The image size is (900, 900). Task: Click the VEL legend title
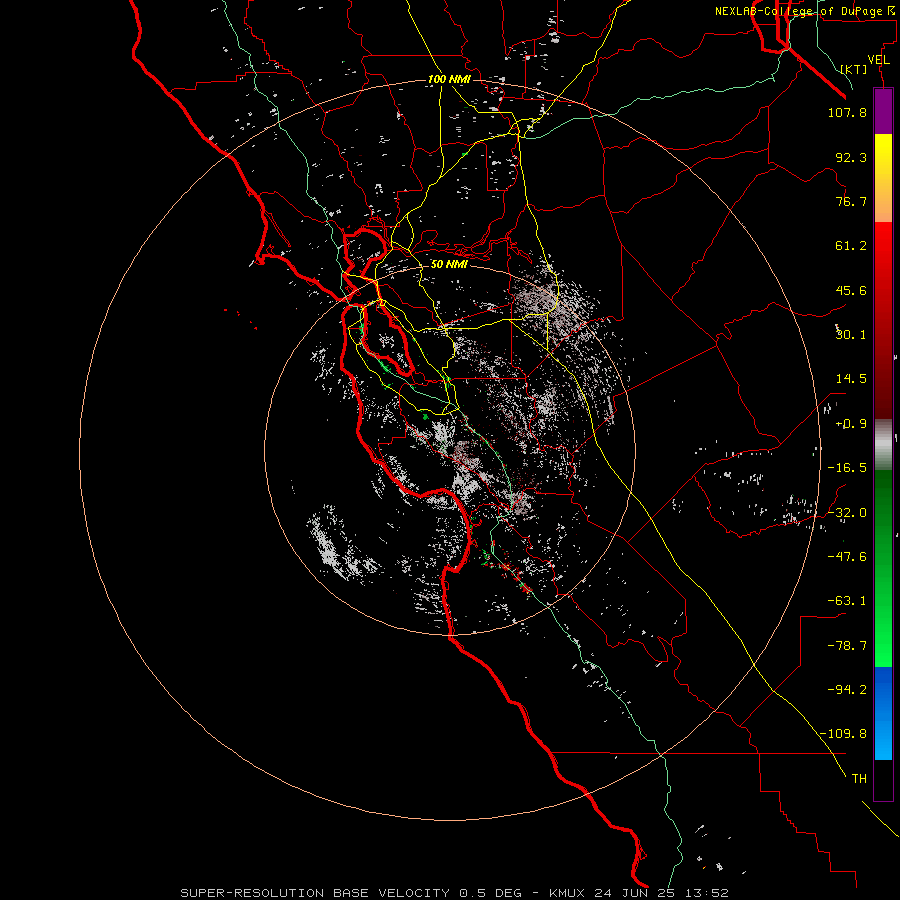878,60
